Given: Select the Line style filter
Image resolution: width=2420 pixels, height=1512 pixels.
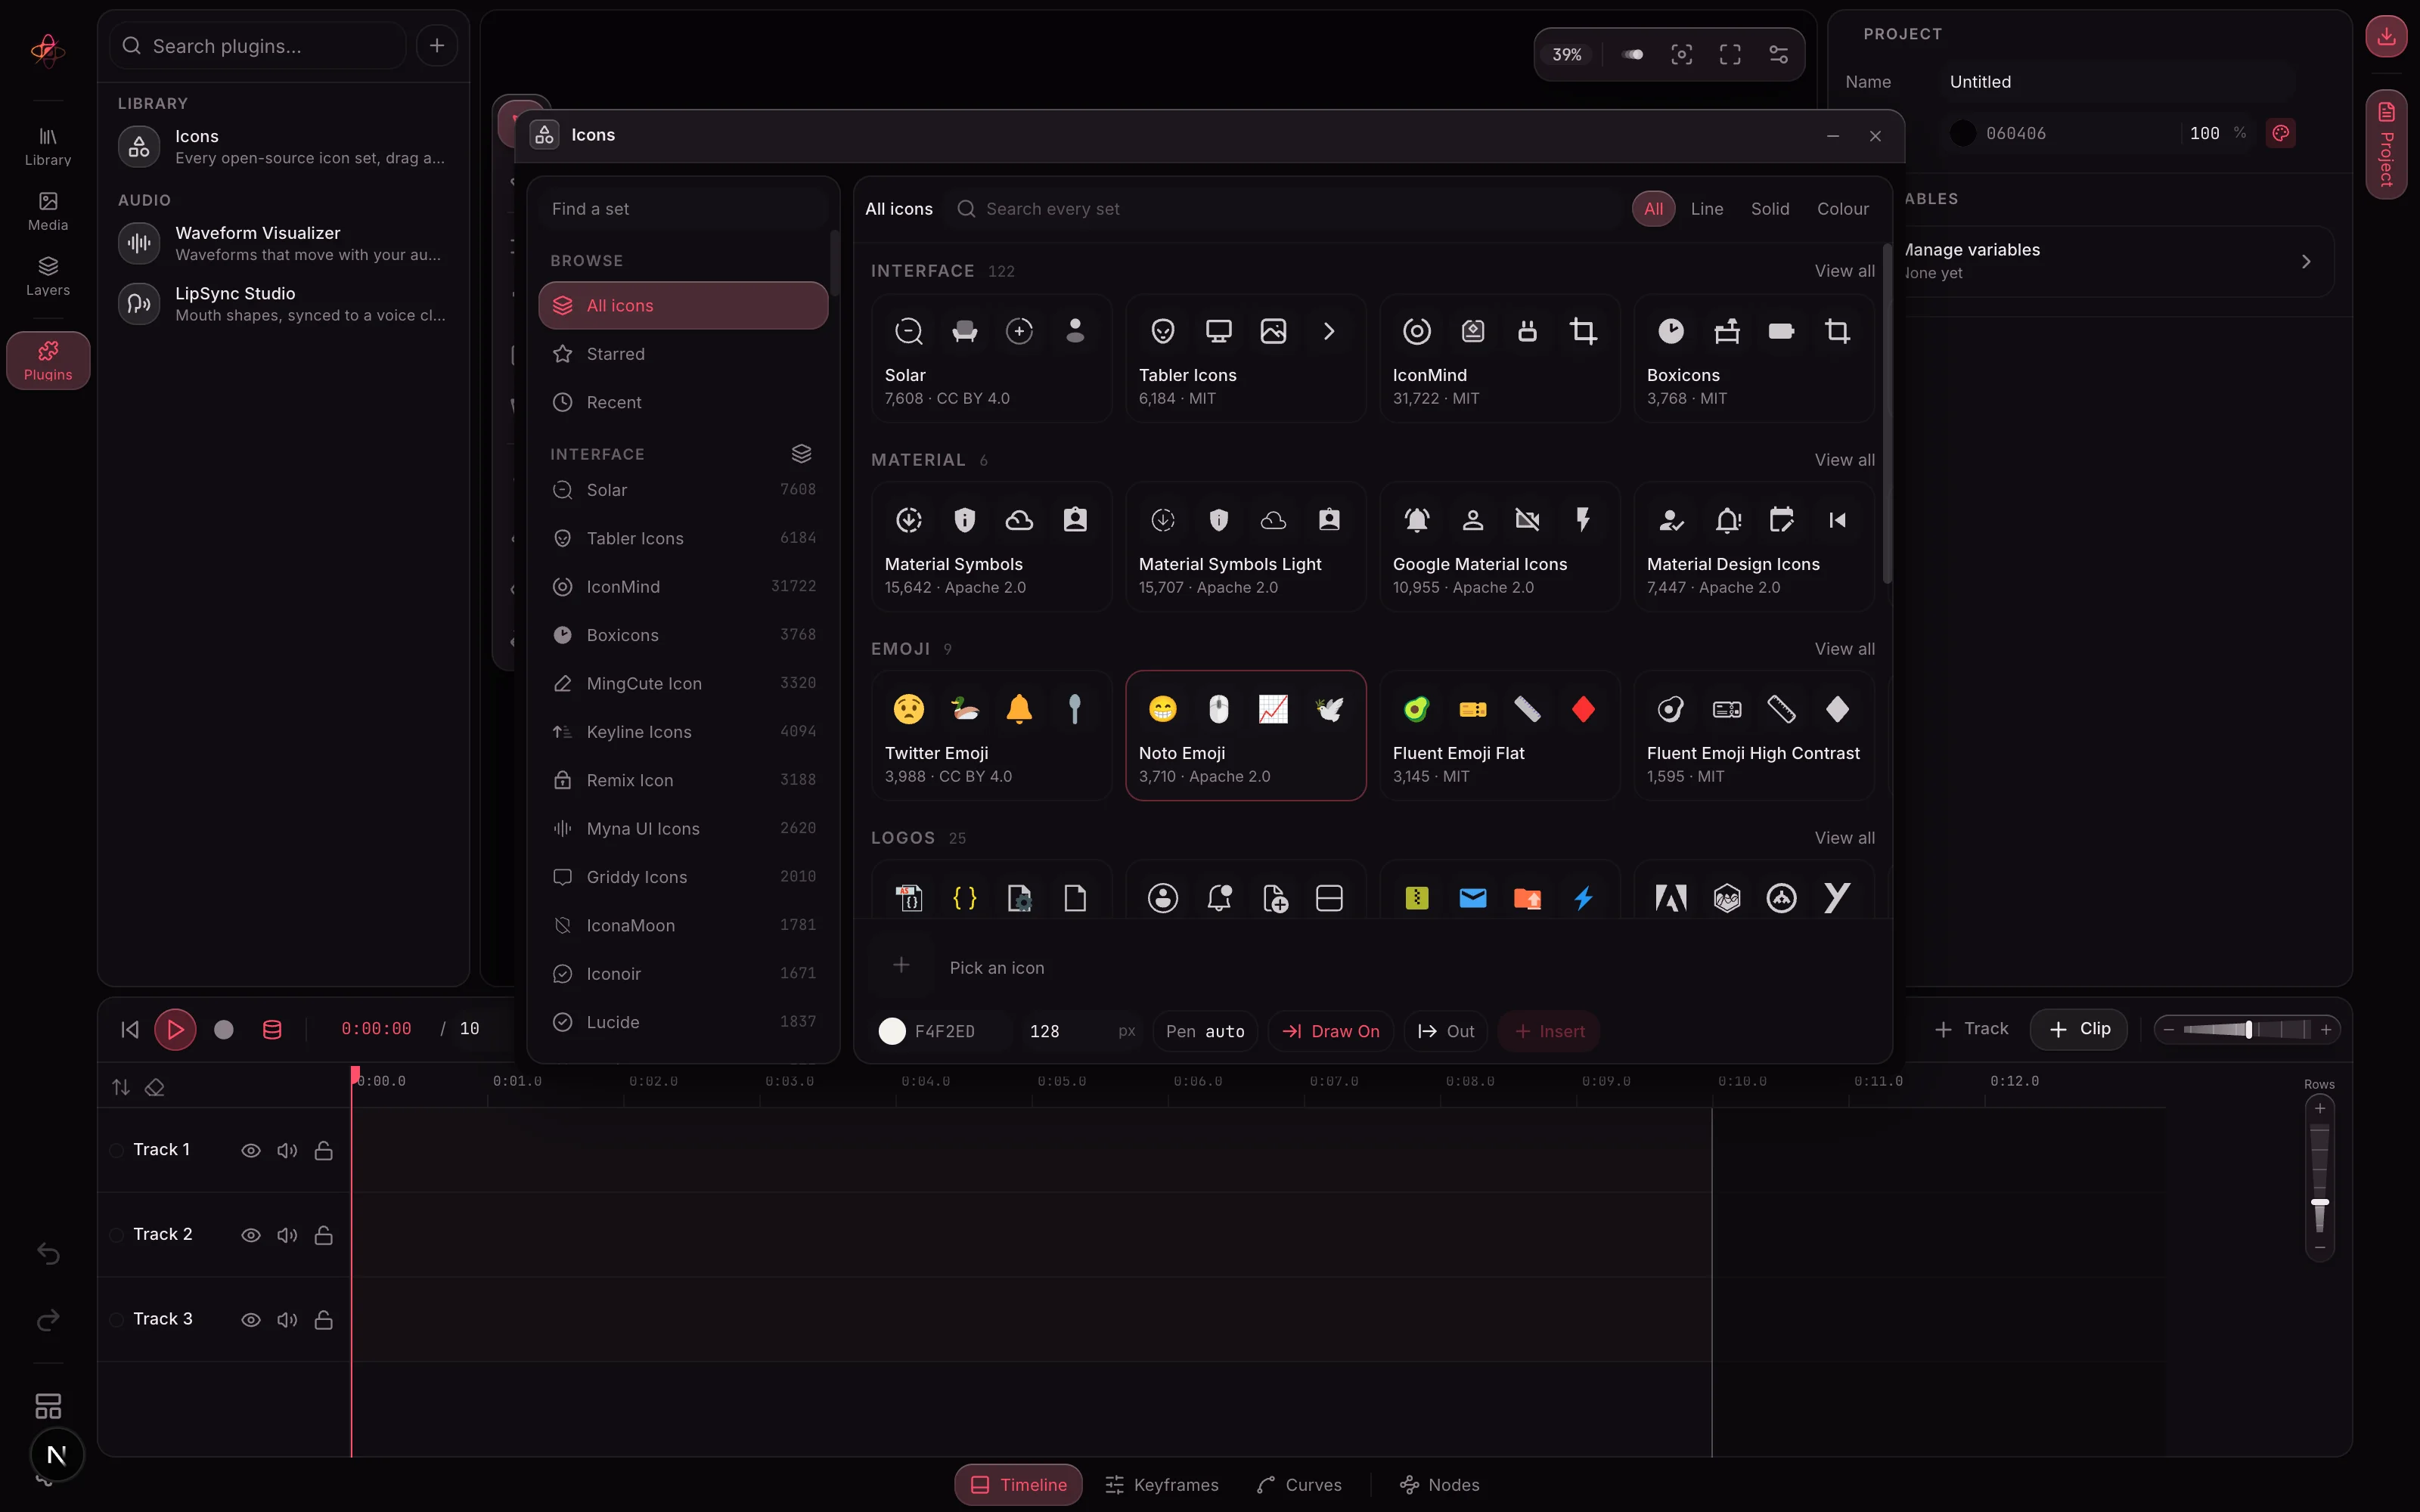Looking at the screenshot, I should point(1707,209).
